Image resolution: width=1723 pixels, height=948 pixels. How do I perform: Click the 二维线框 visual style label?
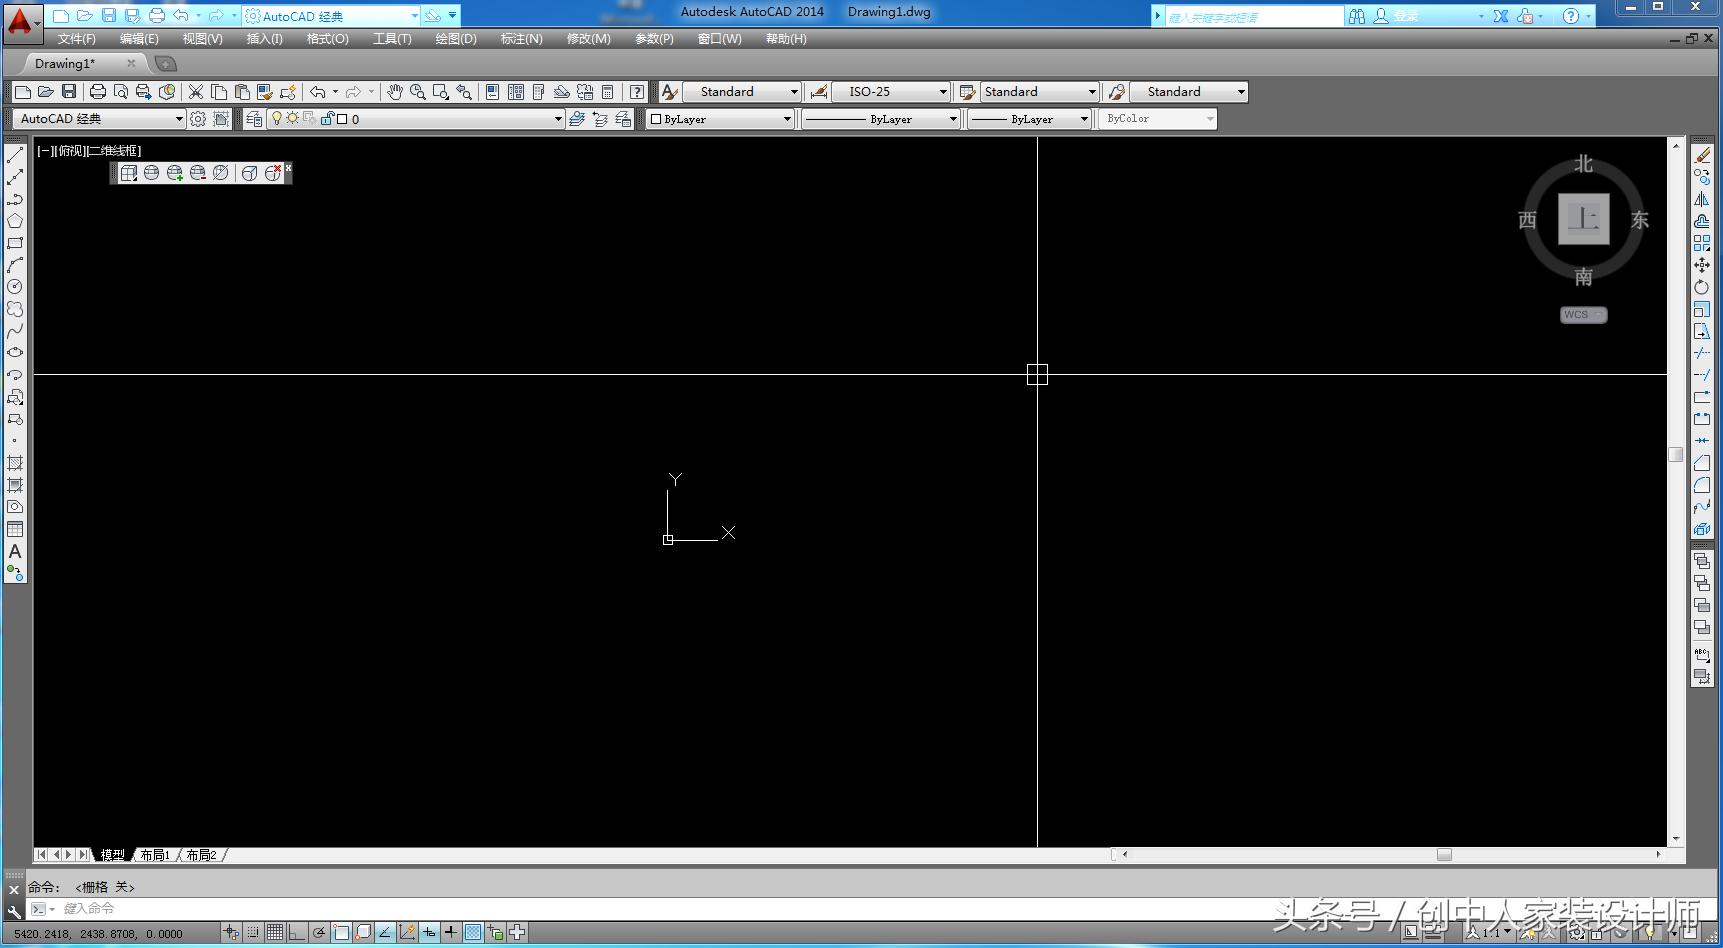tap(114, 151)
